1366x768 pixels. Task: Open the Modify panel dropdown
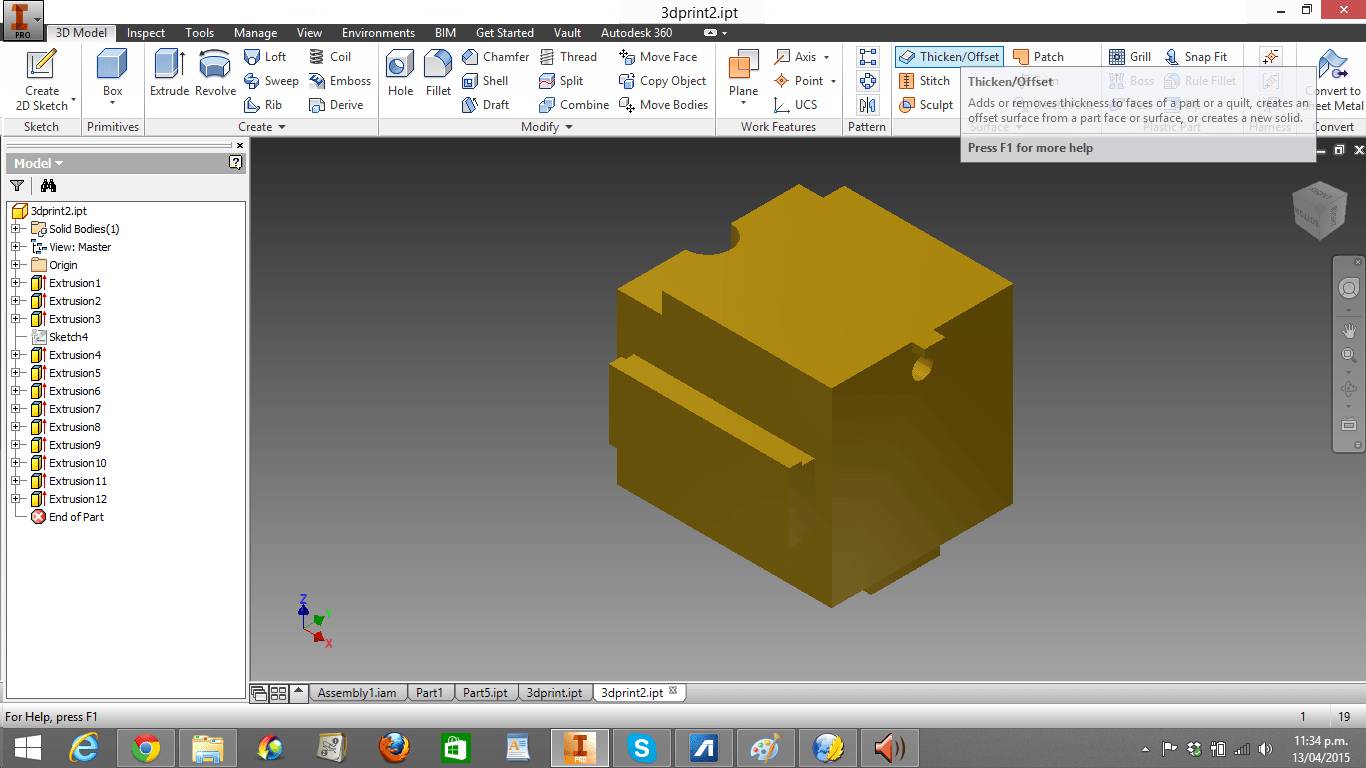(547, 127)
